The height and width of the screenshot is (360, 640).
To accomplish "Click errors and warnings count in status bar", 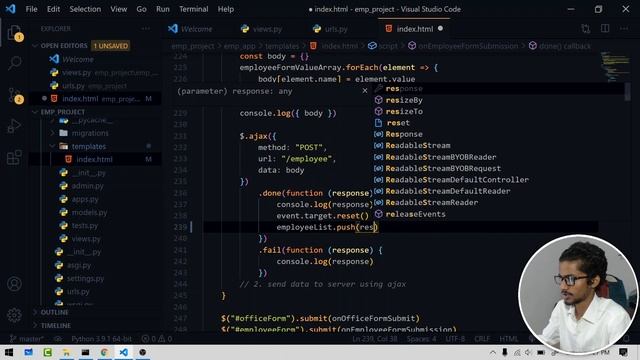I will 157,339.
